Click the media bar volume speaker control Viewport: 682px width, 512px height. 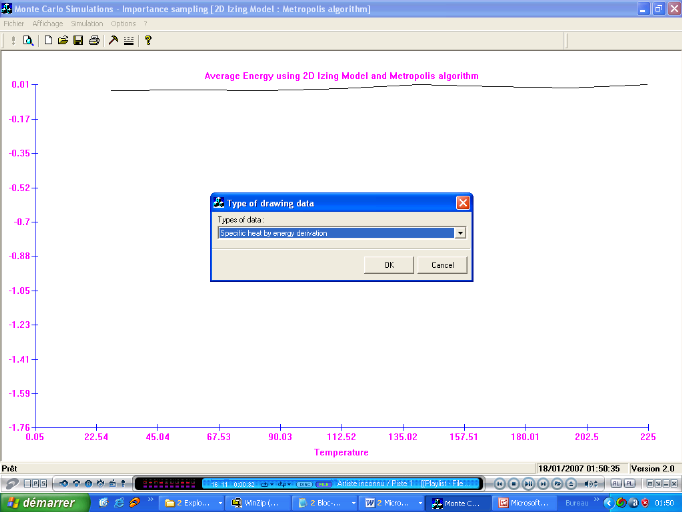point(590,484)
